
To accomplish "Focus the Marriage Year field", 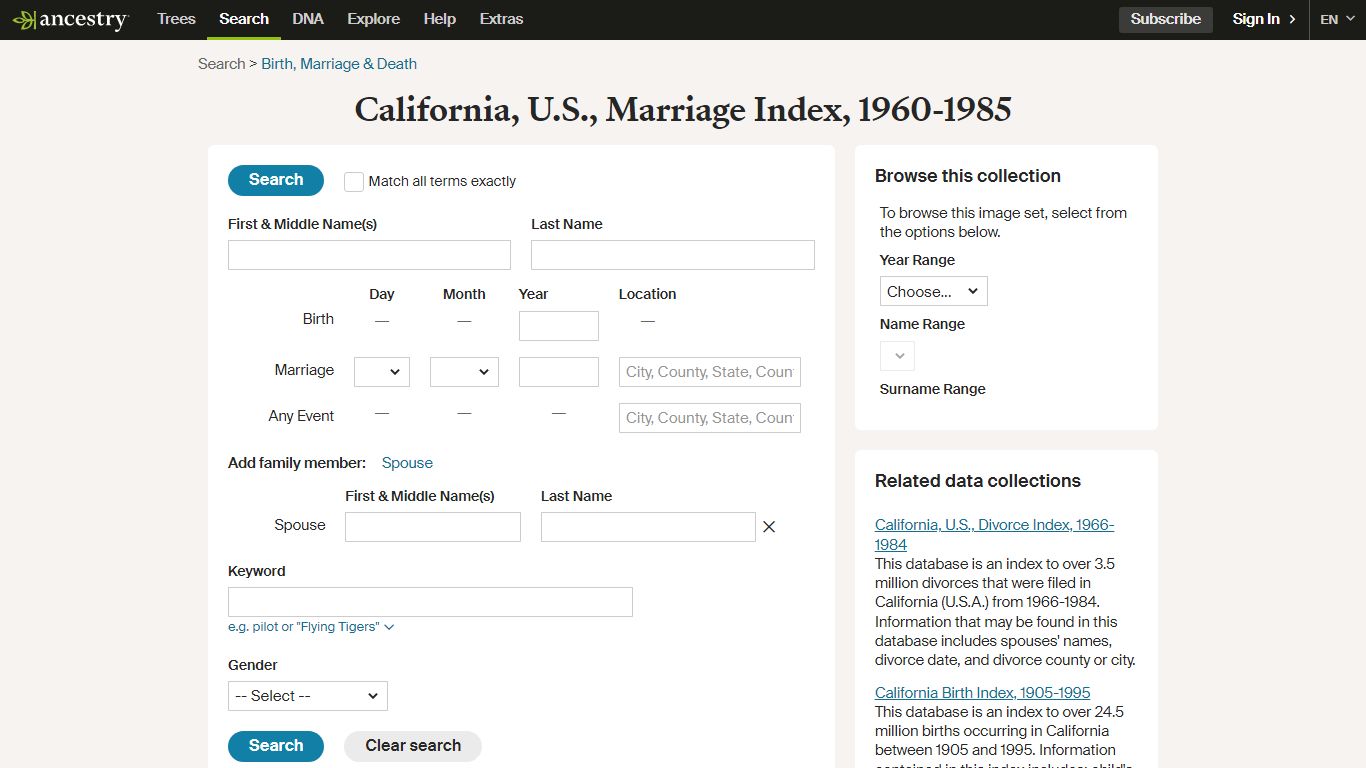I will (x=559, y=372).
